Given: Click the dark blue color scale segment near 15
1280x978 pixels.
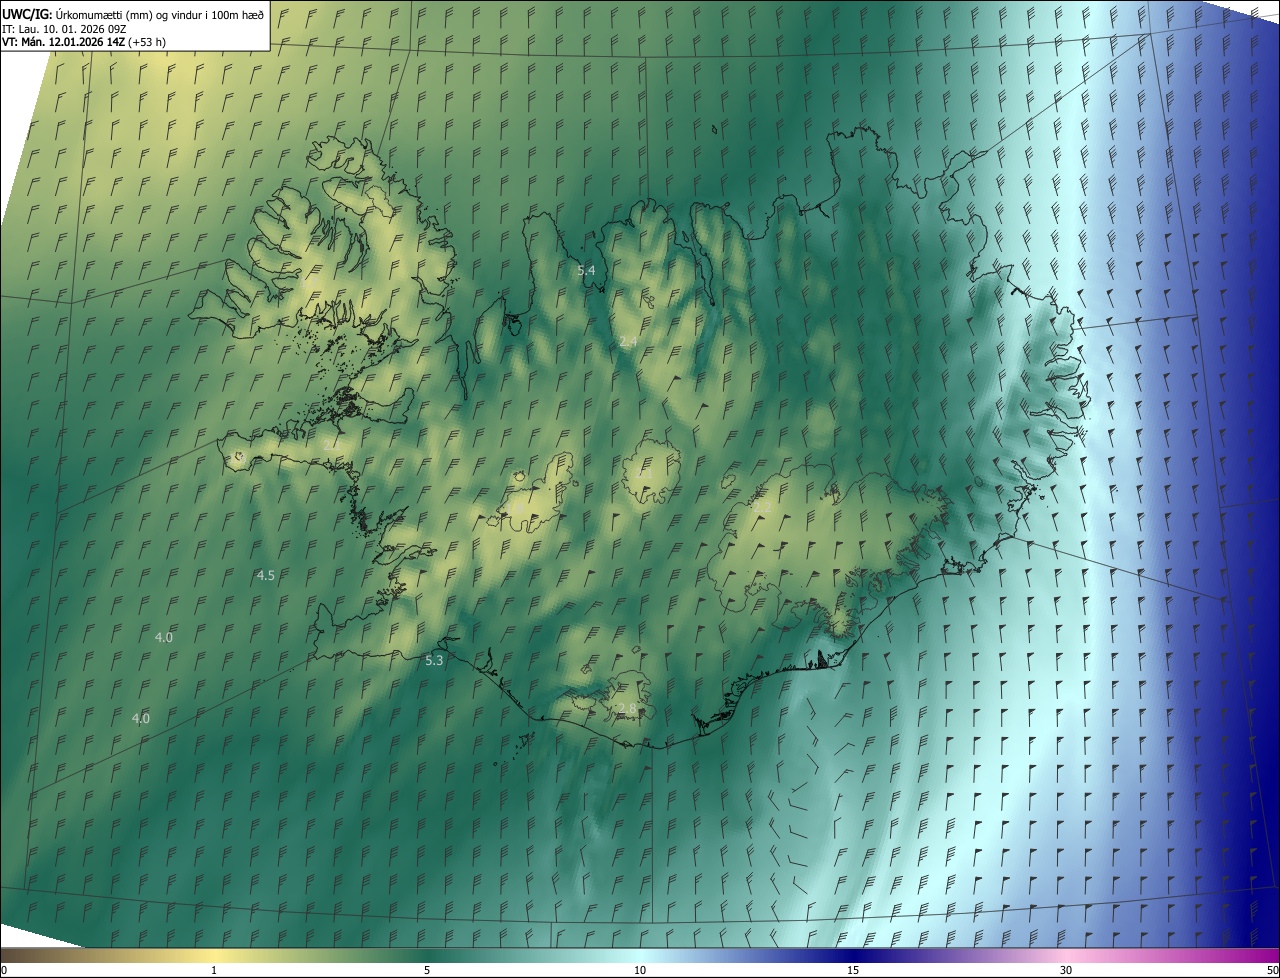Looking at the screenshot, I should [x=853, y=955].
